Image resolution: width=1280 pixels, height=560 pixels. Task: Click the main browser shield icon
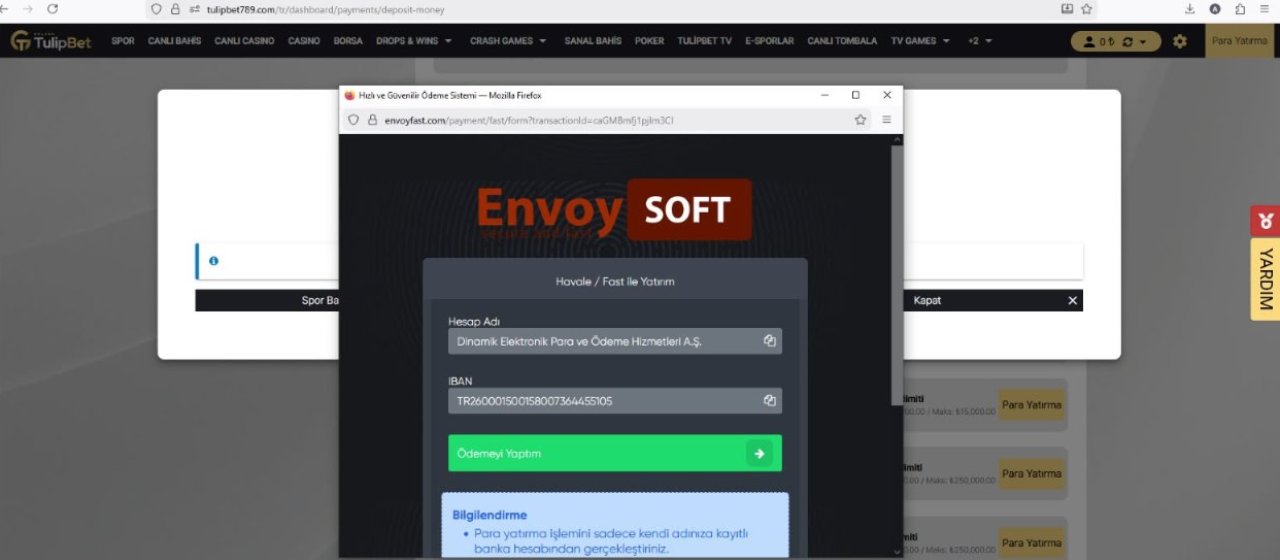pyautogui.click(x=156, y=9)
